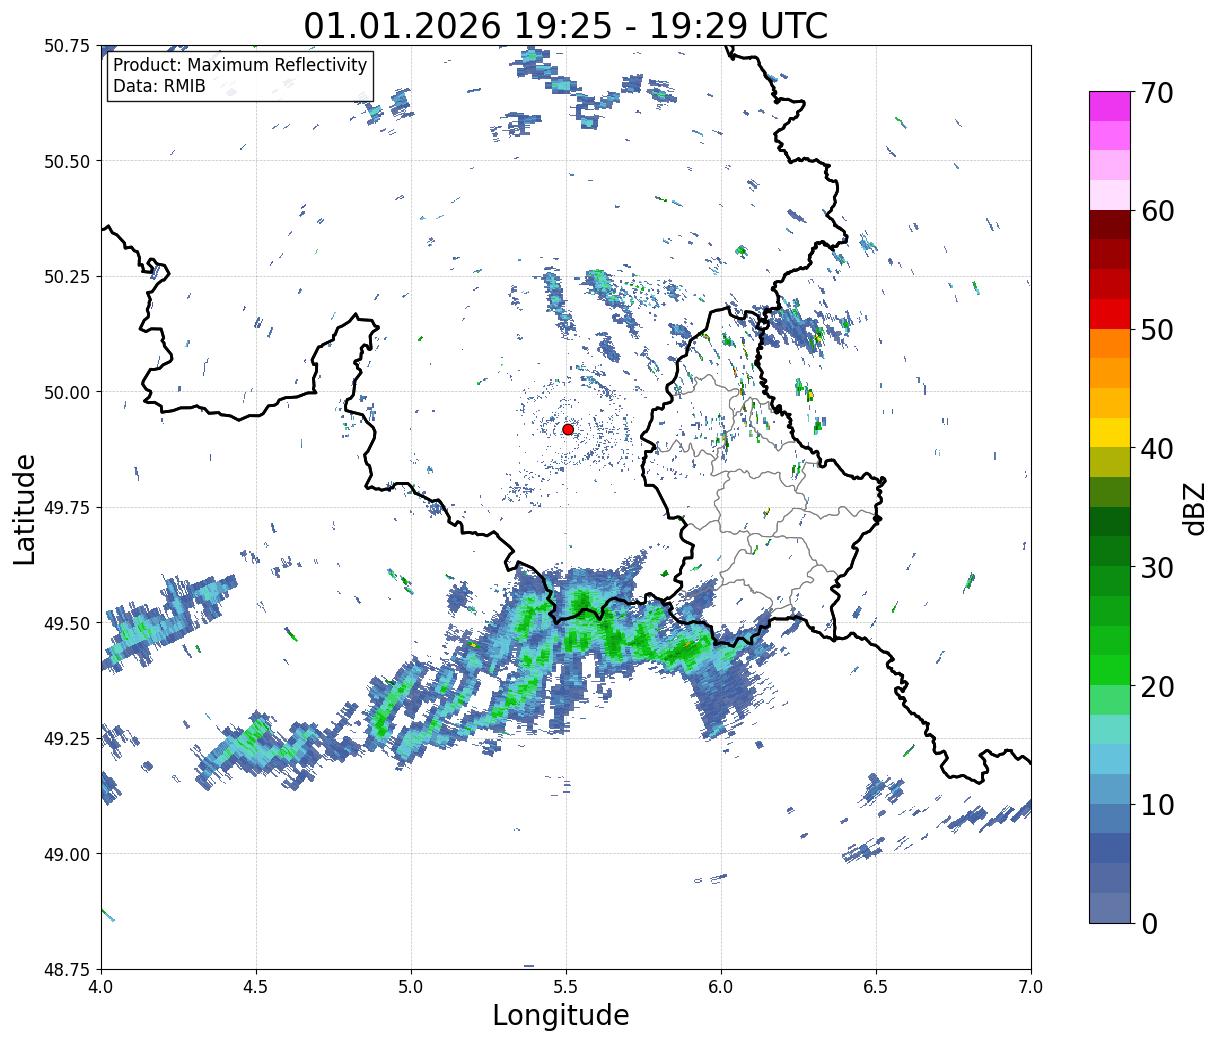This screenshot has height=1040, width=1219.
Task: Click the longitude tick label 5.0
Action: [411, 986]
